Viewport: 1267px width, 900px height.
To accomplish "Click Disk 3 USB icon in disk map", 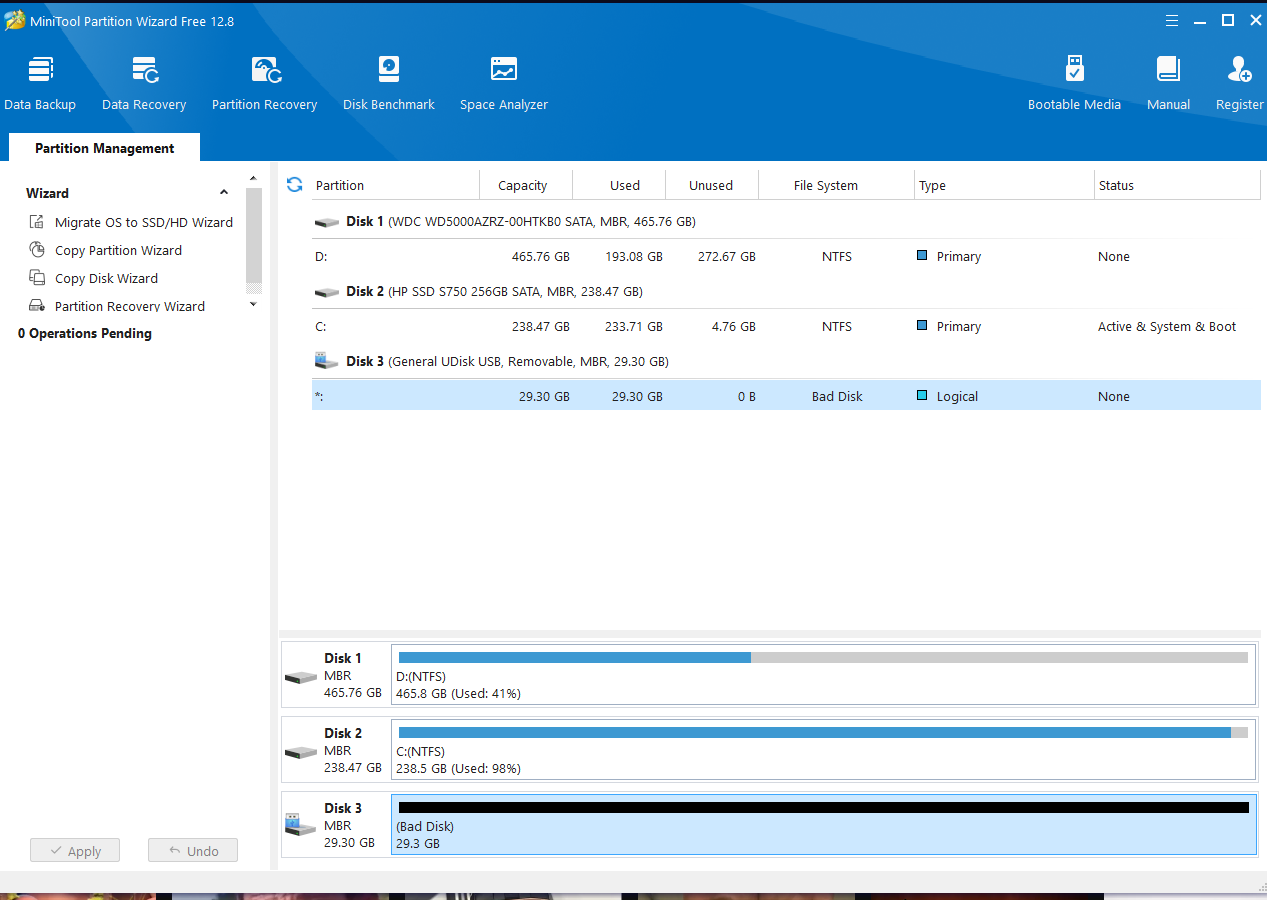I will click(301, 826).
